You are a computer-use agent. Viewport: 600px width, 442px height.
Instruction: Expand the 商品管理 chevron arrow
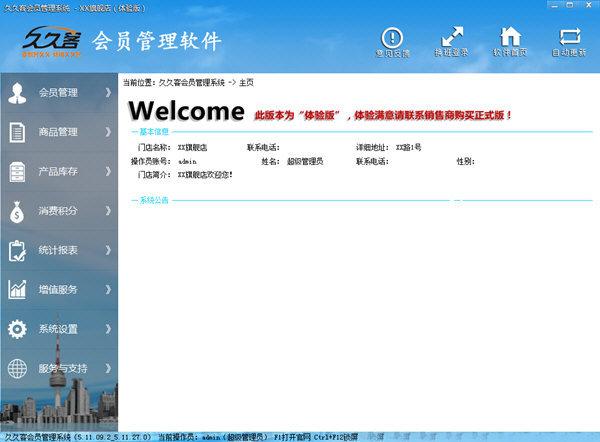click(108, 132)
